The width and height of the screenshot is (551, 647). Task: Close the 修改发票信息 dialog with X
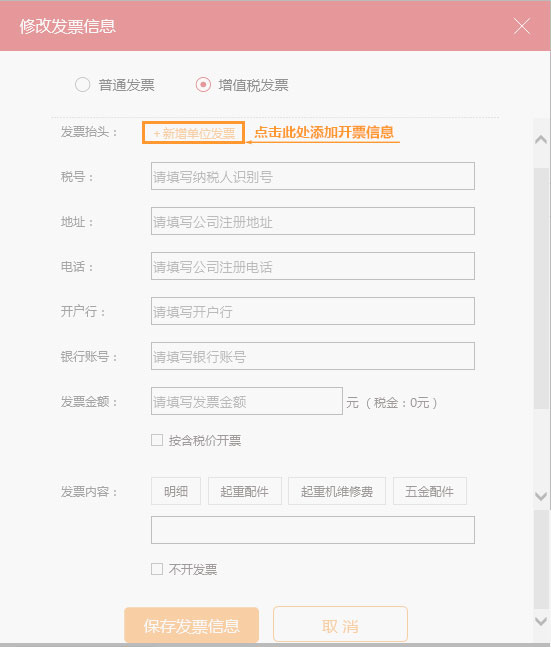522,26
